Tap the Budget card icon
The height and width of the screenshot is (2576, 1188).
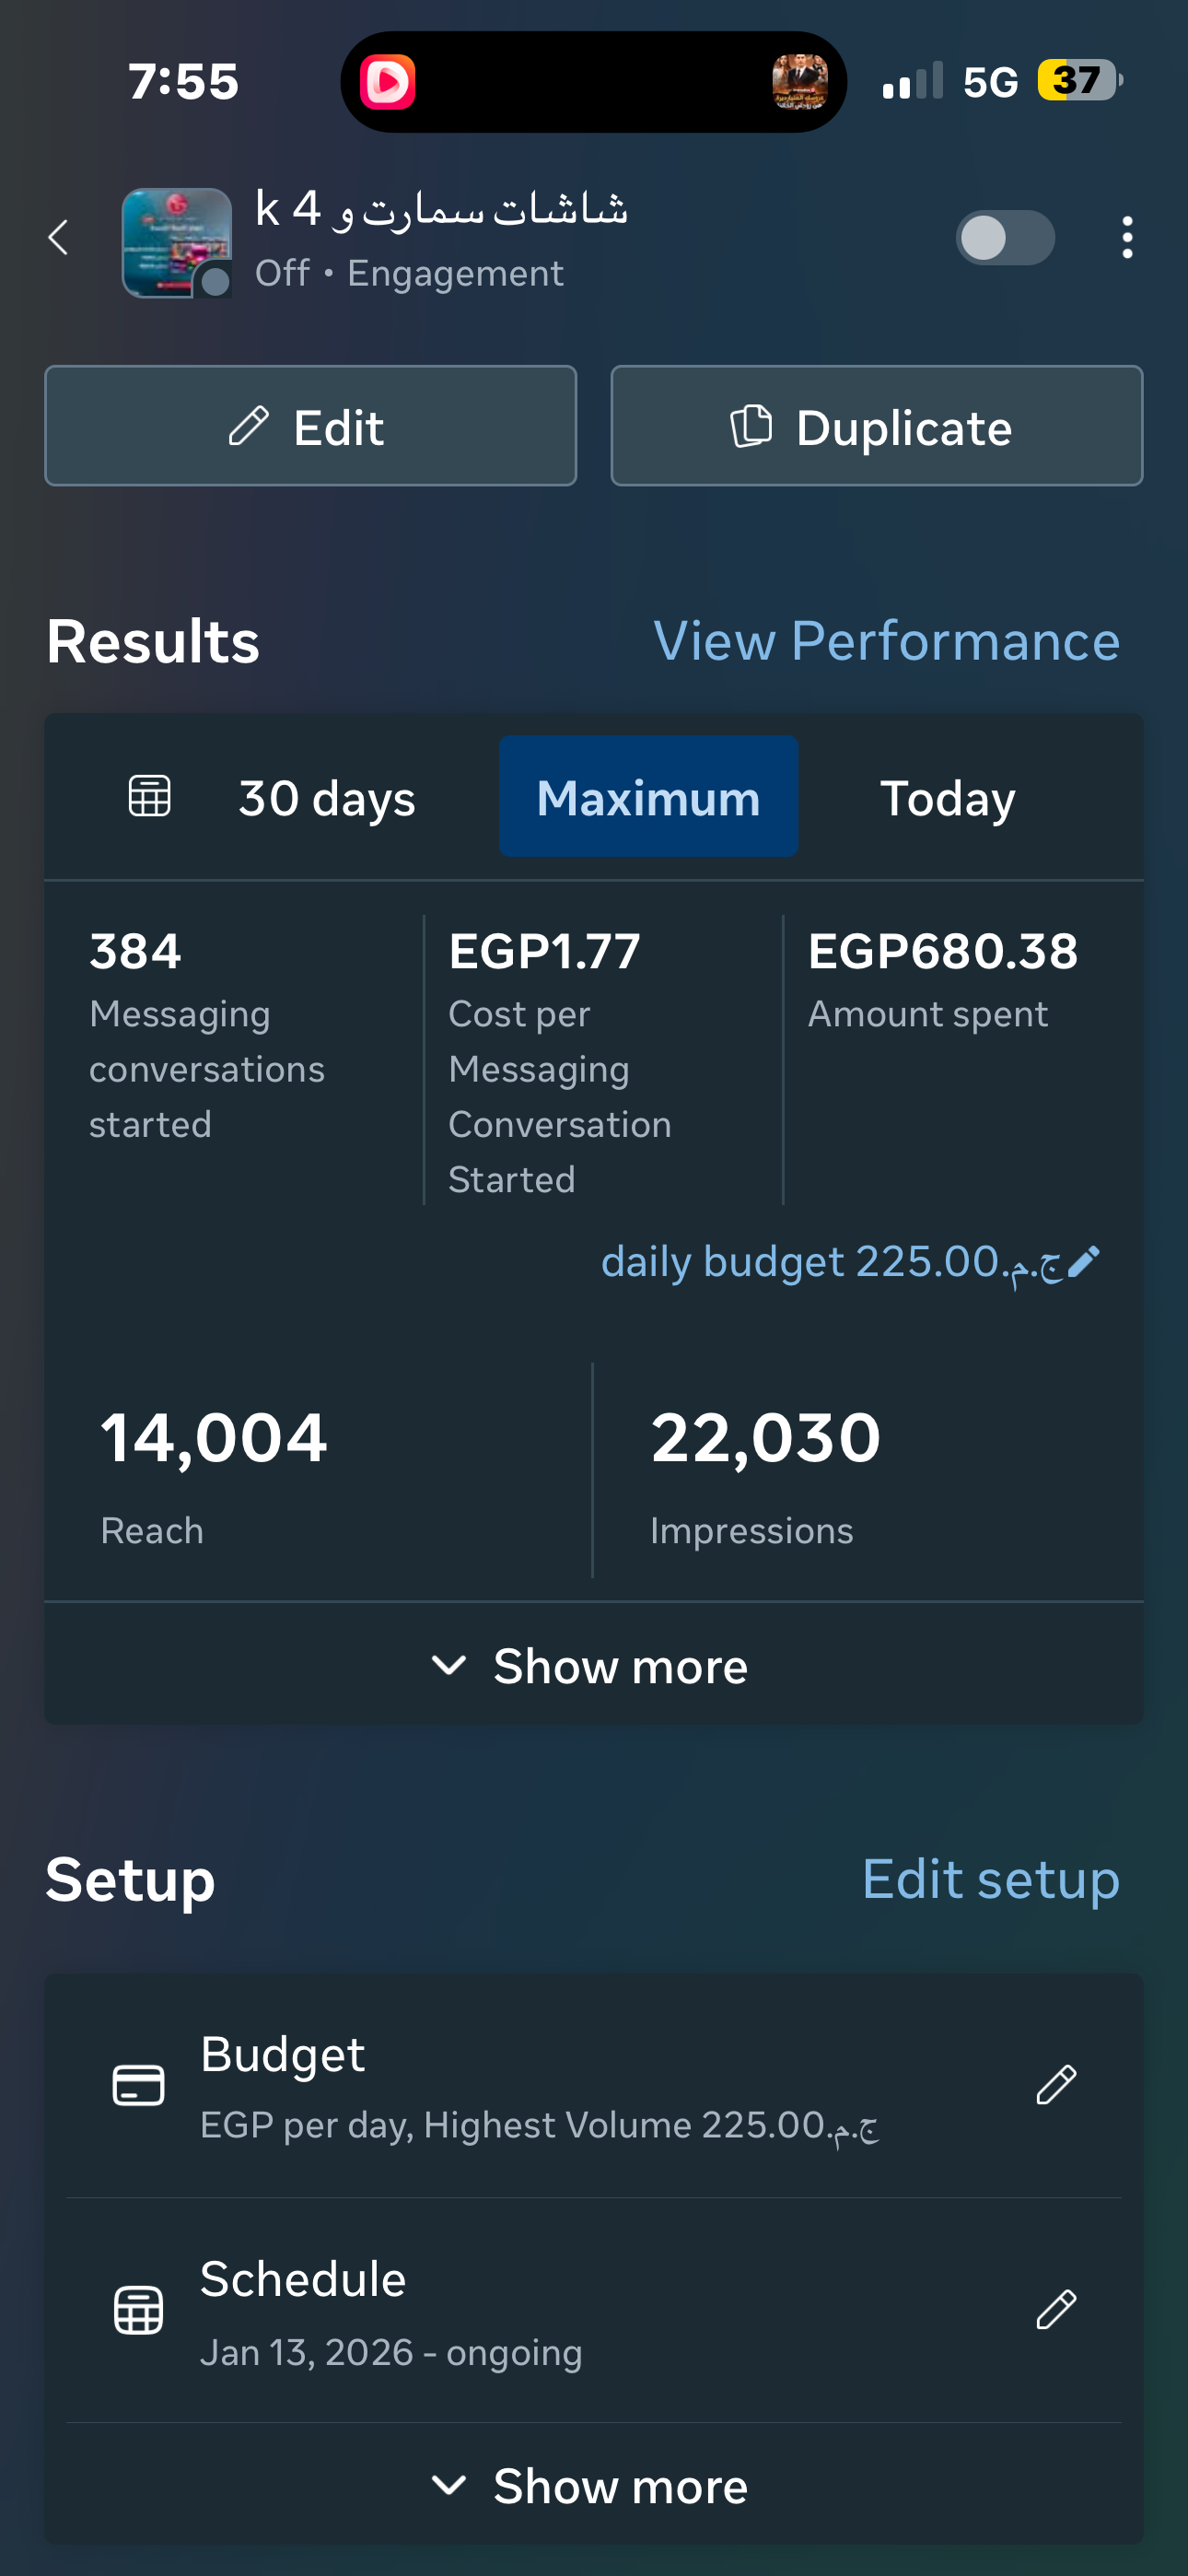pos(139,2085)
